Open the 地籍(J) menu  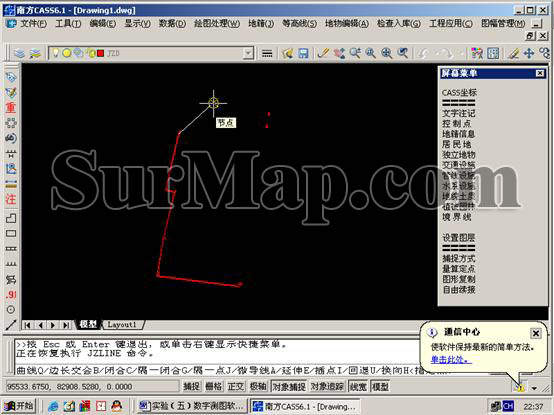pyautogui.click(x=261, y=24)
